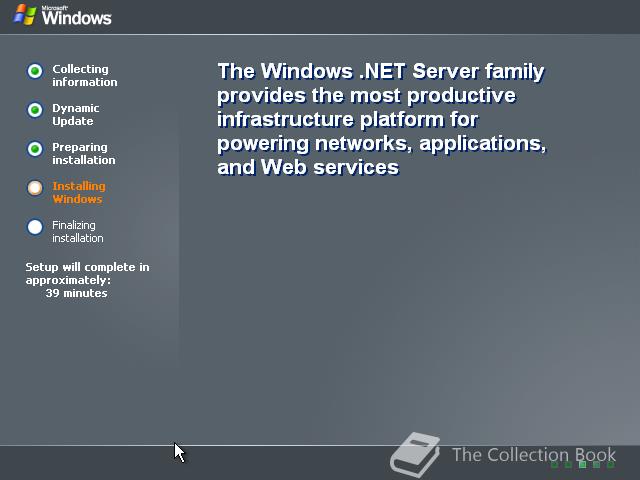Click the 'Preparing installation' step label
640x480 pixels.
(x=84, y=153)
